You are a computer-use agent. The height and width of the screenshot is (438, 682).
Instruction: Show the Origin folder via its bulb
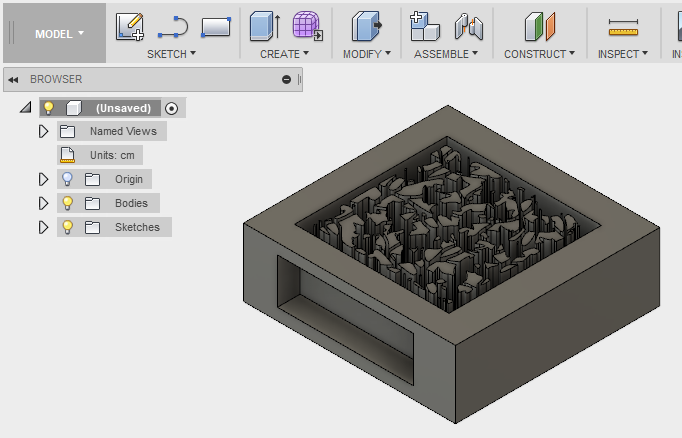coord(67,179)
